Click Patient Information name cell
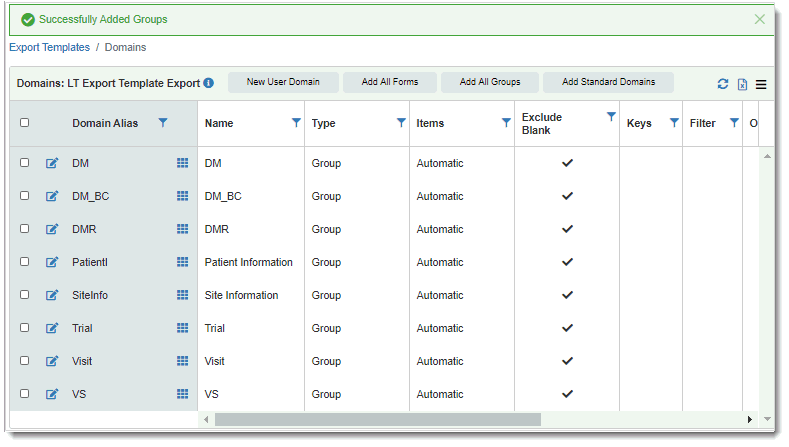The height and width of the screenshot is (447, 789). (249, 262)
